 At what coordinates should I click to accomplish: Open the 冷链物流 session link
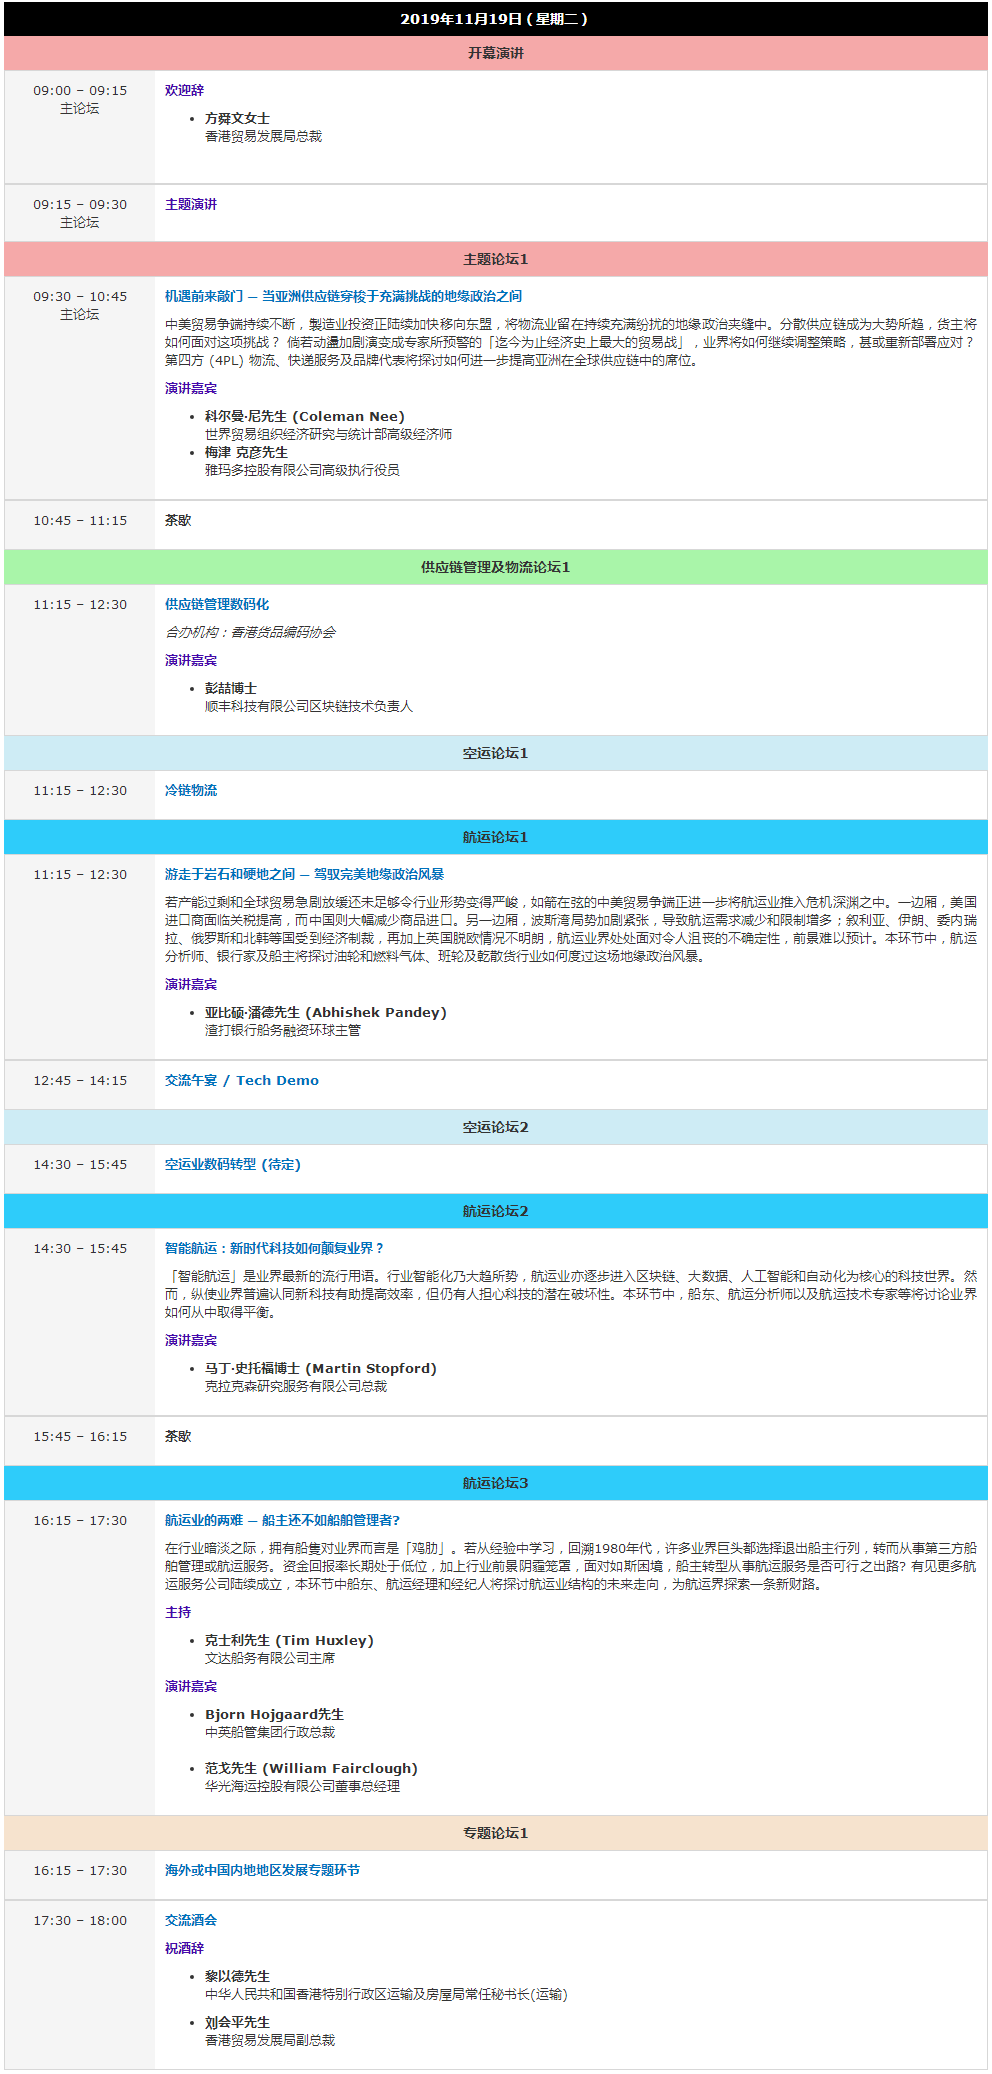pos(190,790)
